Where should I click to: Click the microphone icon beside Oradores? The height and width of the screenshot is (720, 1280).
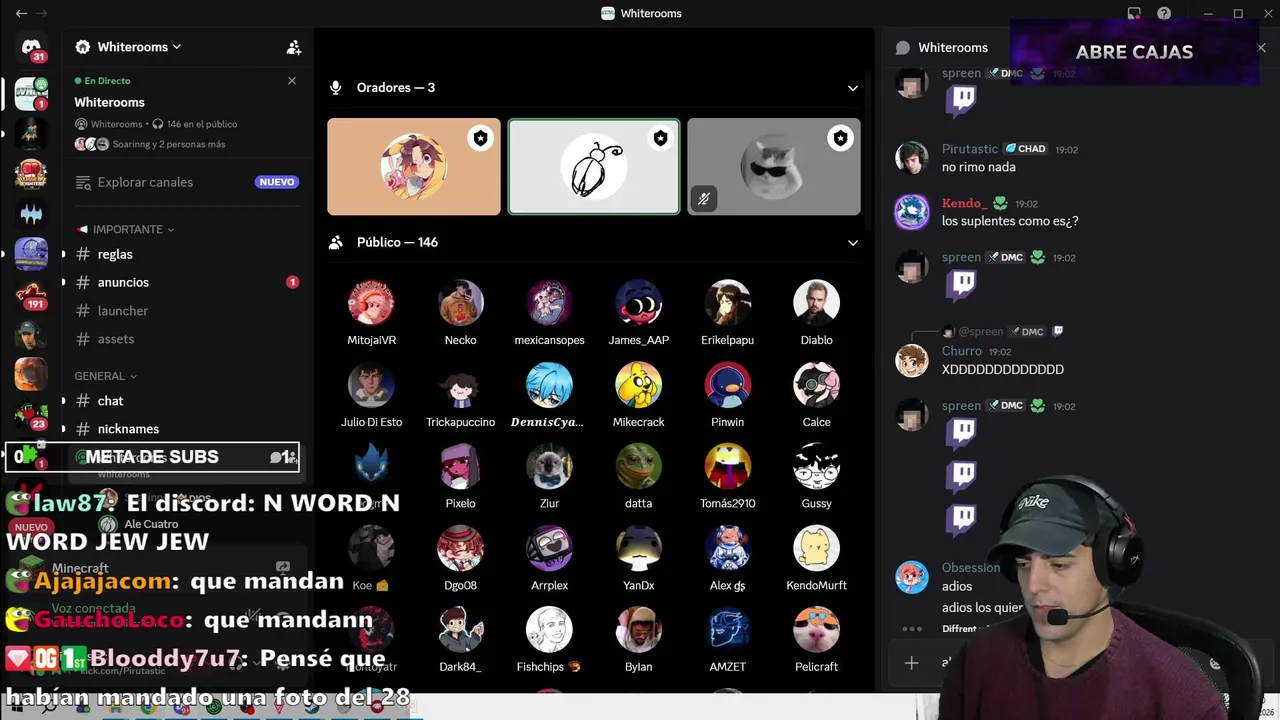coord(336,88)
